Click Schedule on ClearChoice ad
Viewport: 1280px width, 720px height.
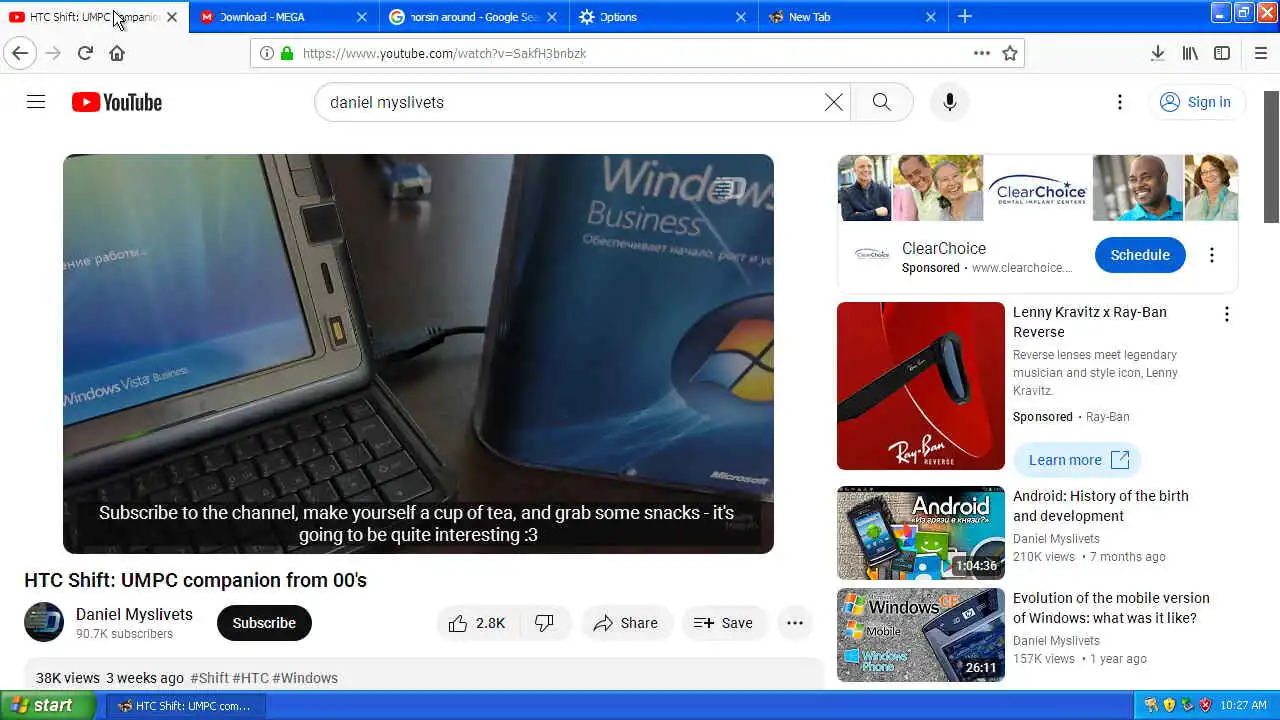coord(1140,255)
